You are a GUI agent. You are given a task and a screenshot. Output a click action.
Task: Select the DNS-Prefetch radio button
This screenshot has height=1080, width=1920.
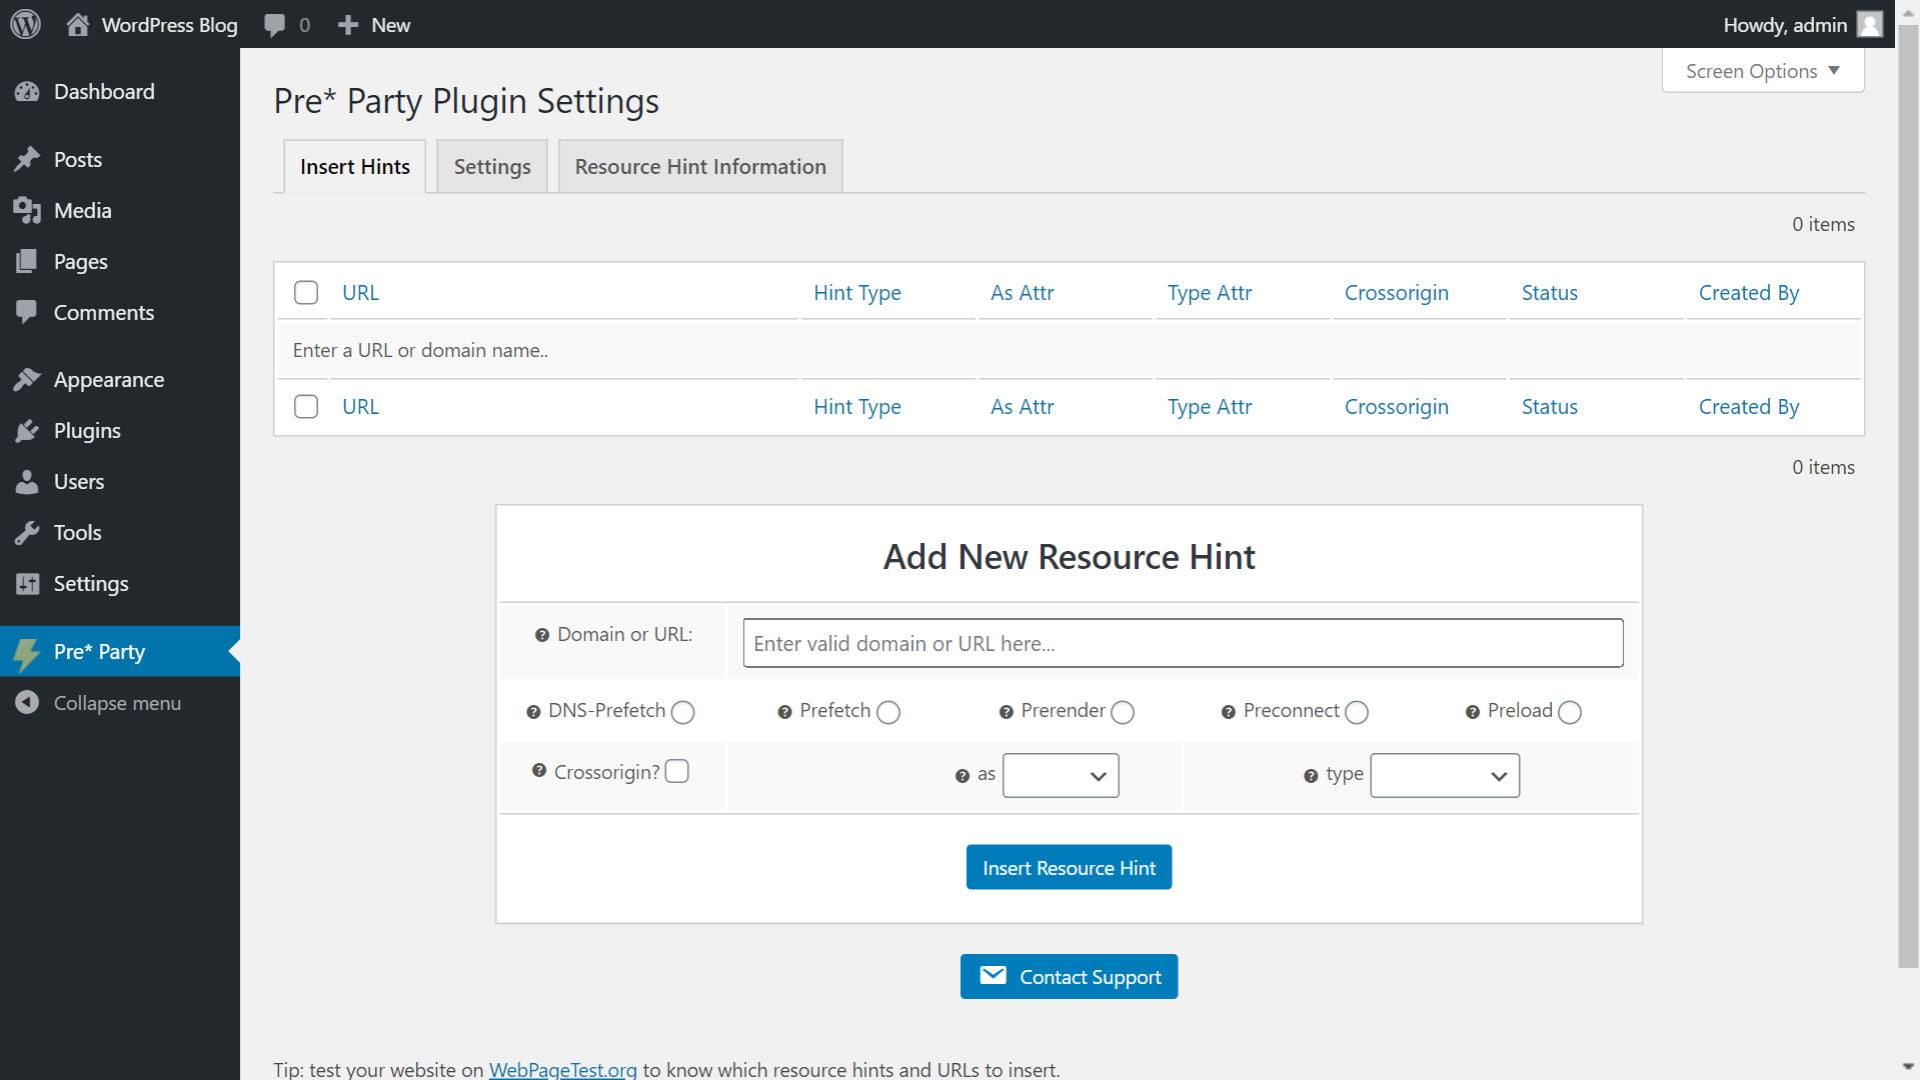click(683, 712)
